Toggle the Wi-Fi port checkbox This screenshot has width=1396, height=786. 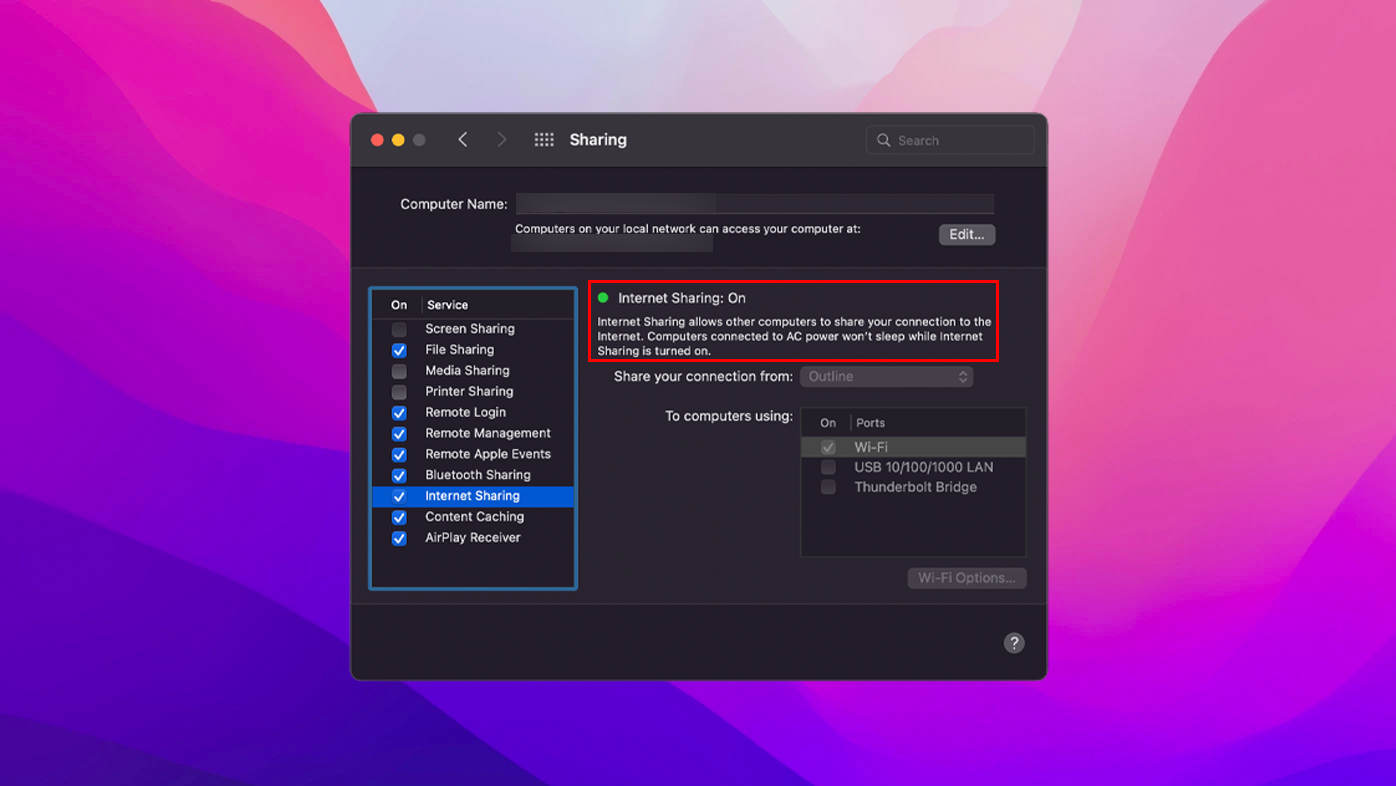[828, 447]
